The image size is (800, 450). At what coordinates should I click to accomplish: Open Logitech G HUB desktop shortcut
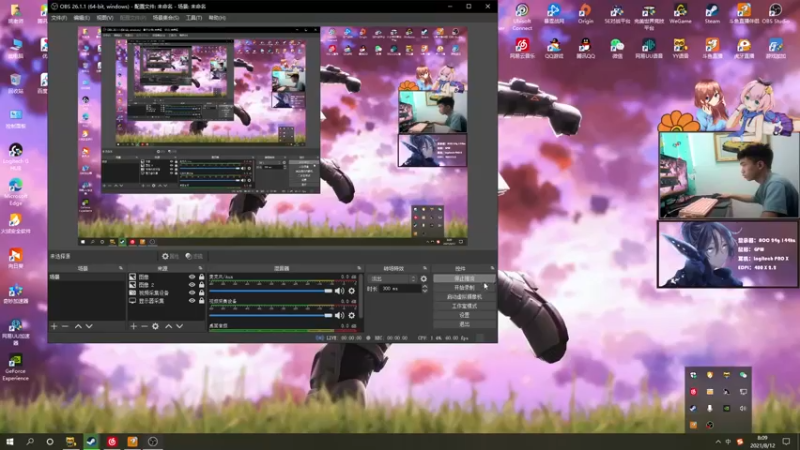tap(15, 156)
